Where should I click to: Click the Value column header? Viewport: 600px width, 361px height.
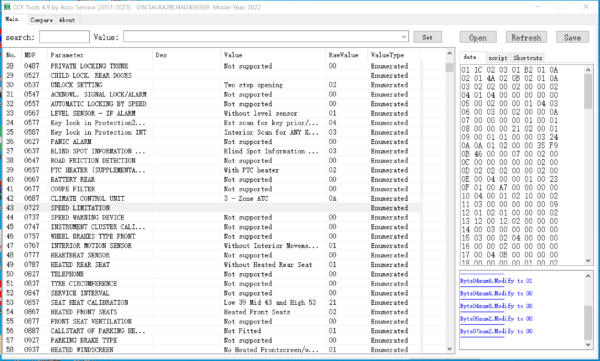(273, 55)
